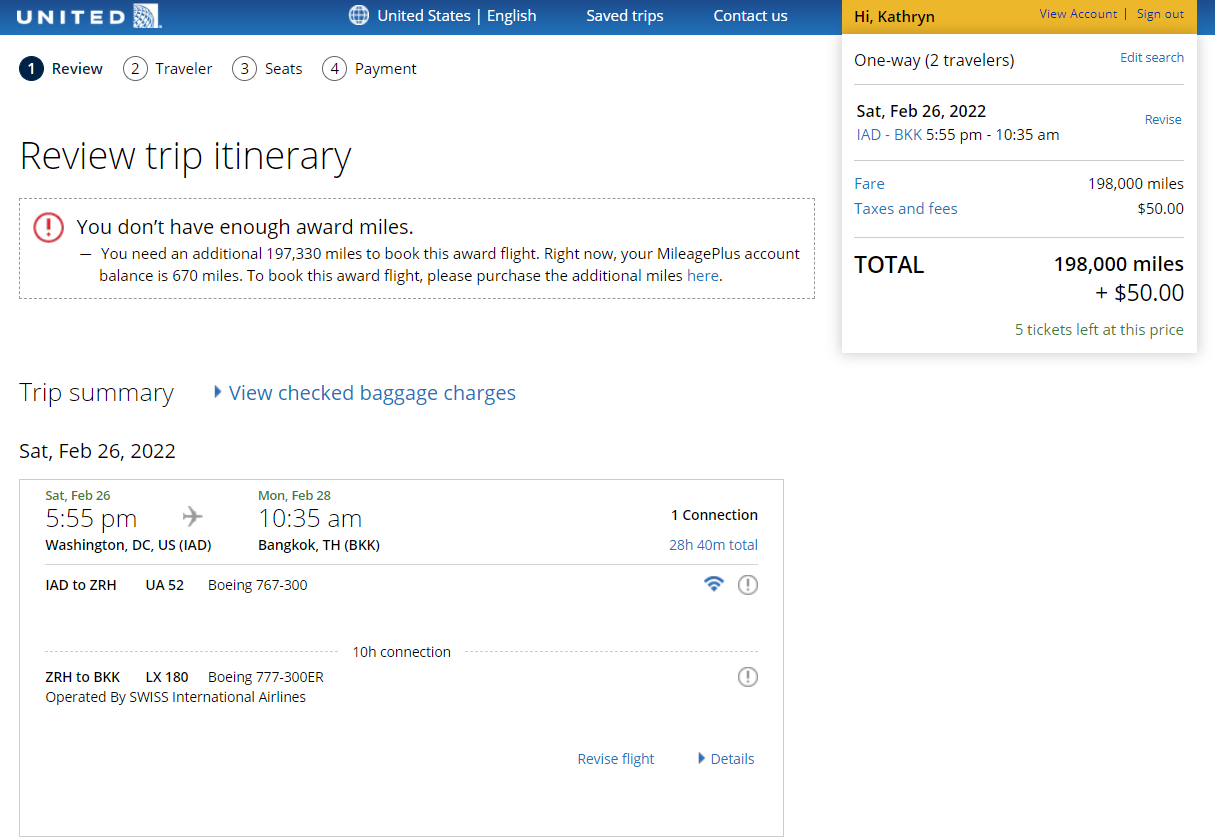Click Revise flight to change your itinerary

point(615,758)
